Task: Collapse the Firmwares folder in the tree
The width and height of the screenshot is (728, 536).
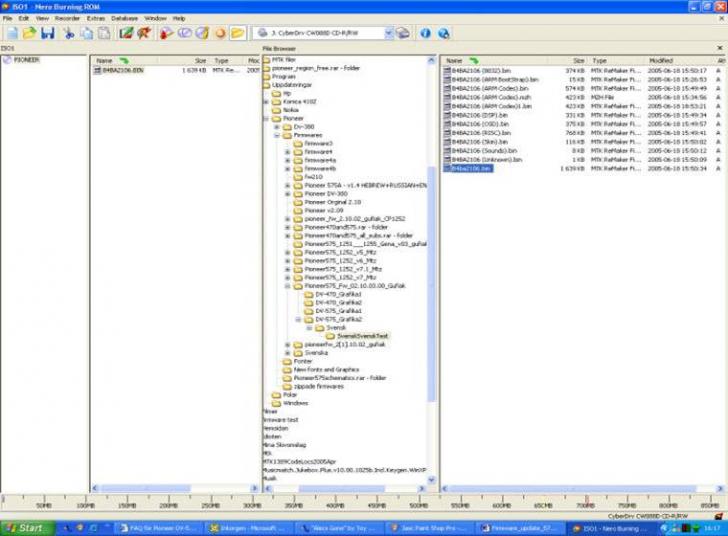Action: coord(276,135)
